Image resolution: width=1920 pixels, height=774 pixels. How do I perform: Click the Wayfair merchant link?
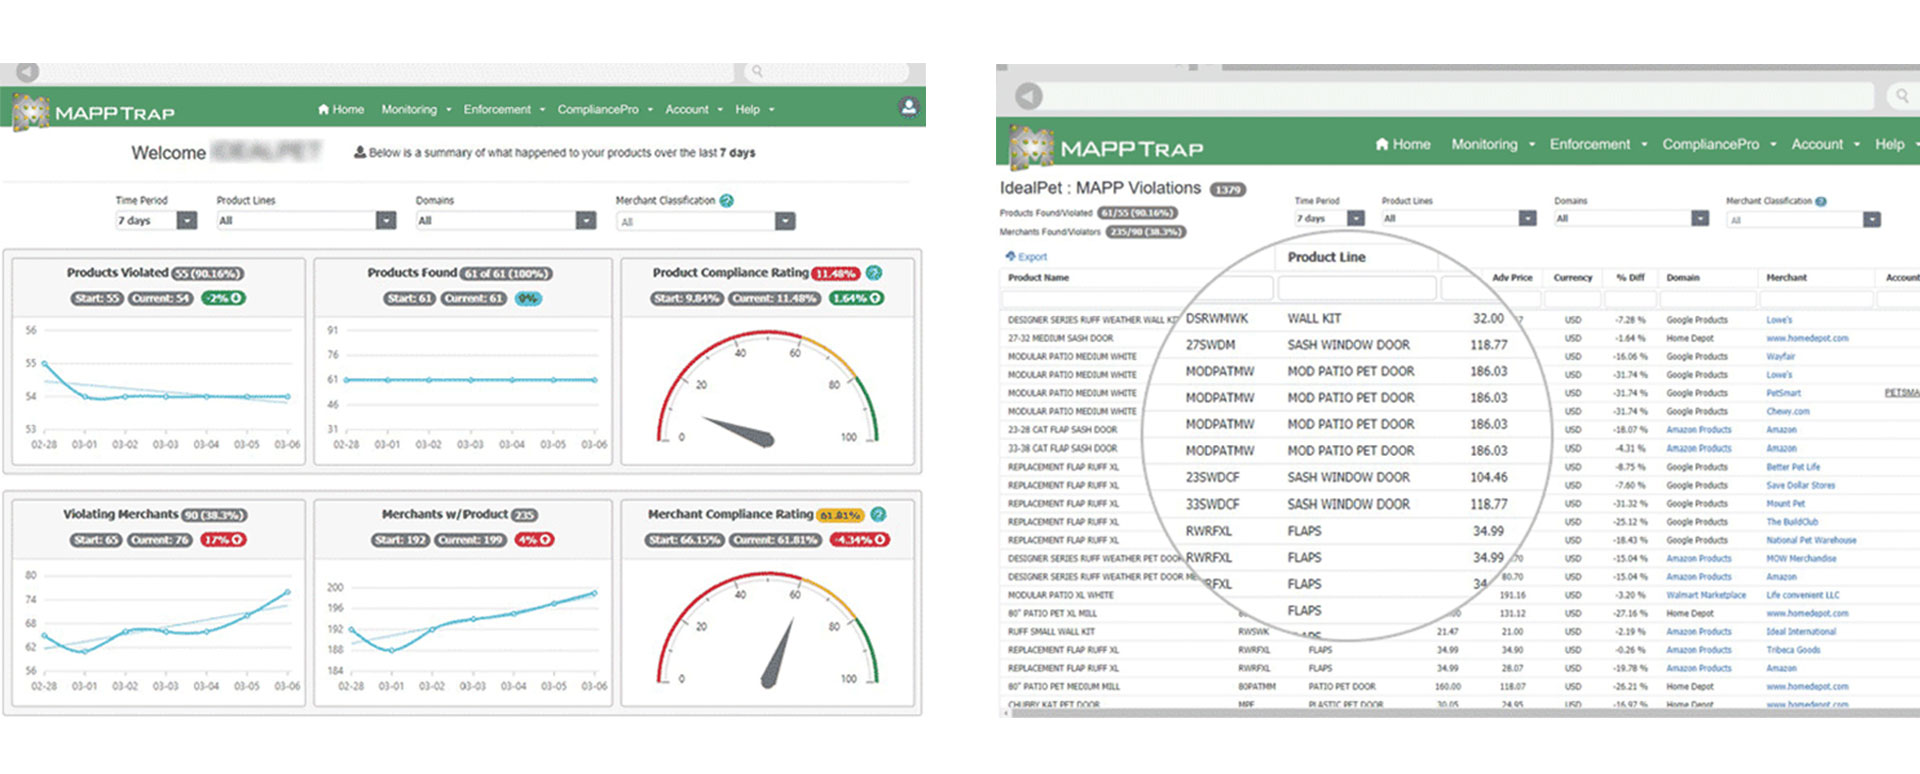1780,356
